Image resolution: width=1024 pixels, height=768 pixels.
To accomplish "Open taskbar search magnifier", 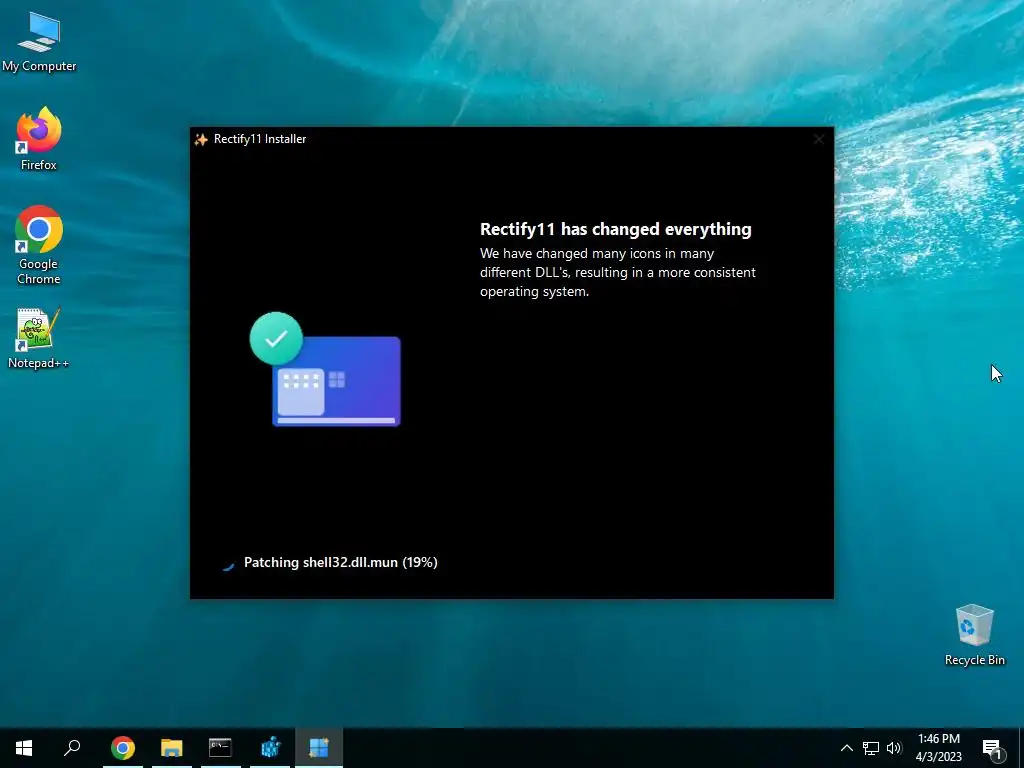I will 72,748.
